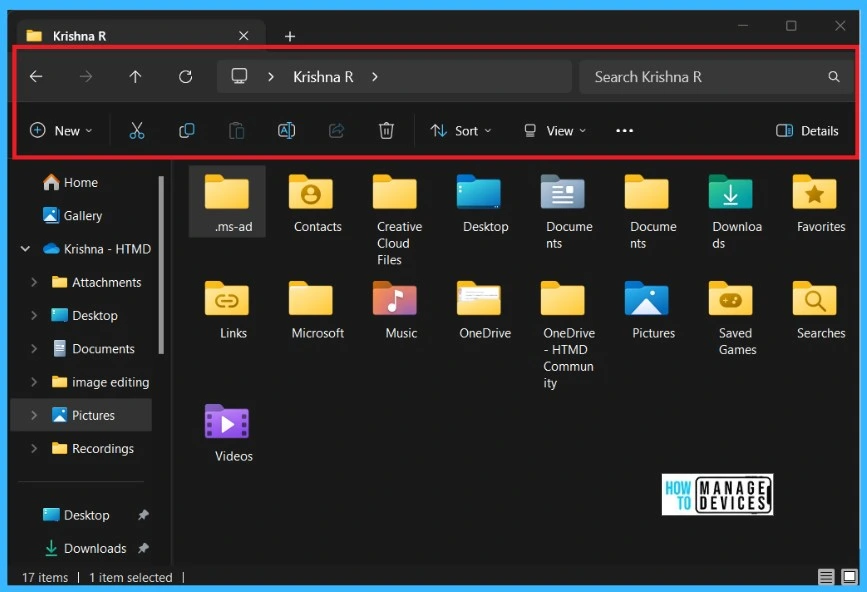Click Krishna R in the address bar
Image resolution: width=867 pixels, height=592 pixels.
323,76
